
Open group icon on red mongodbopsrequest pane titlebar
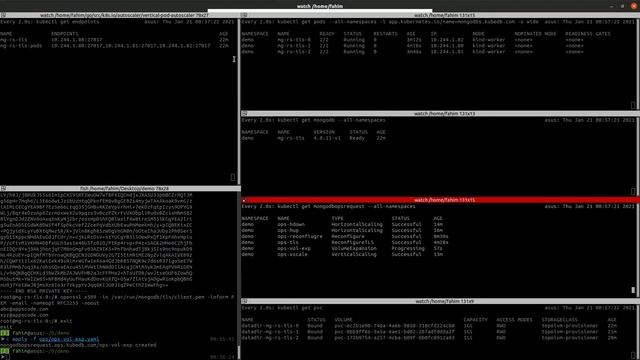tap(244, 200)
